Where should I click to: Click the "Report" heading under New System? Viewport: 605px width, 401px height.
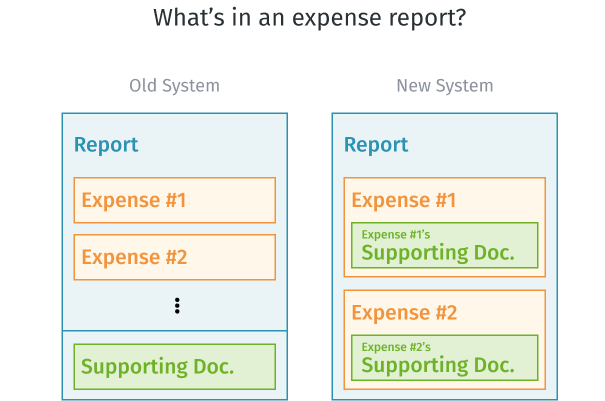pos(376,145)
